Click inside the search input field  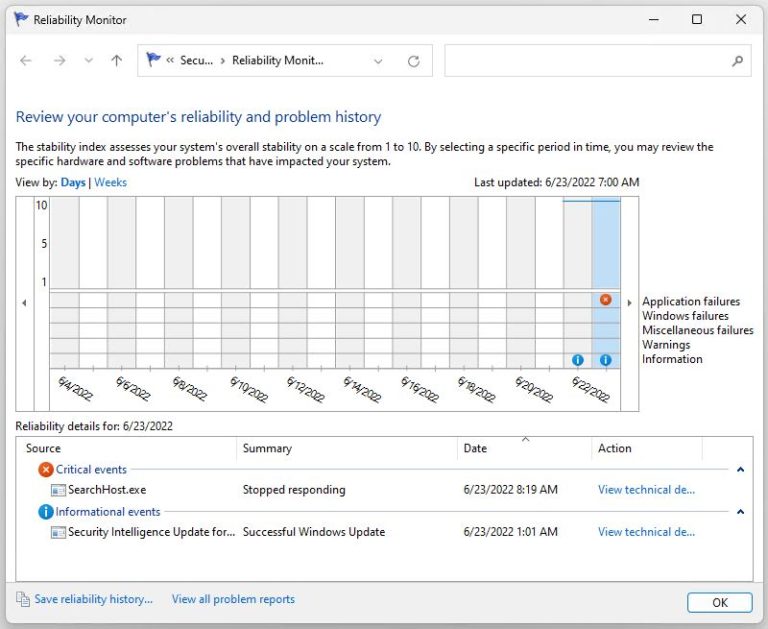[585, 61]
